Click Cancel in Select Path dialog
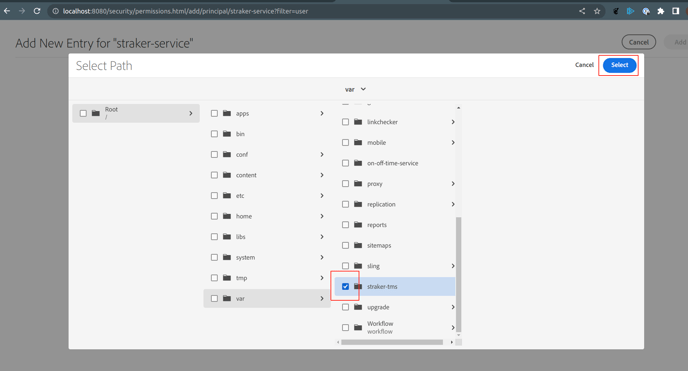 (584, 65)
